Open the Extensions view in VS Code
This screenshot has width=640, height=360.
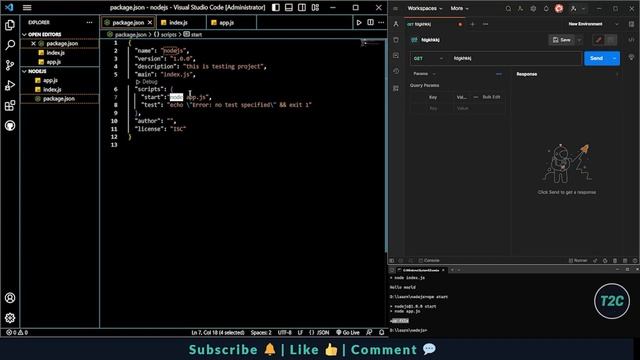(10, 106)
